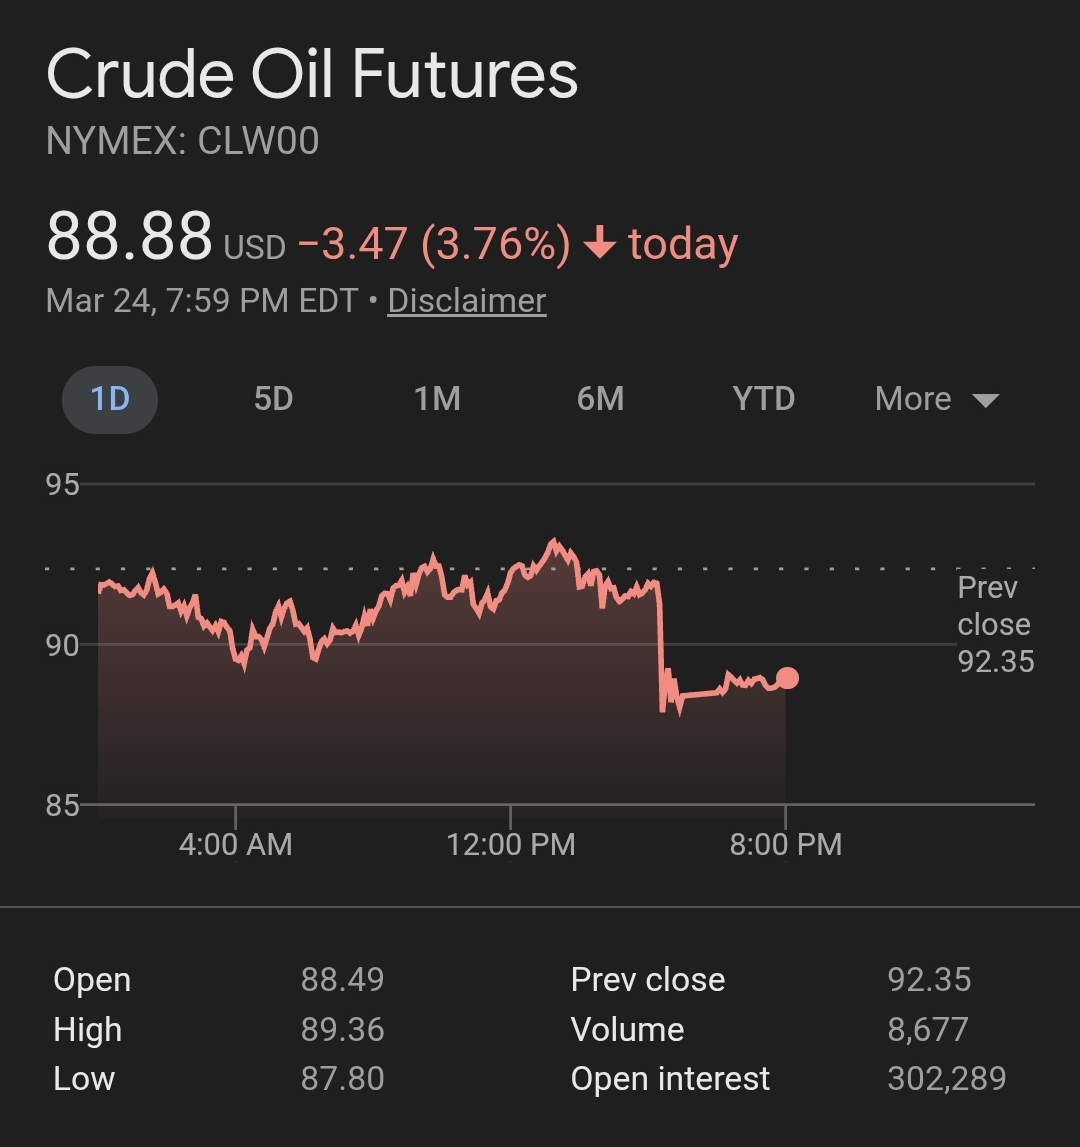This screenshot has height=1147, width=1080.
Task: Click the 8:00 PM axis label
Action: pos(786,844)
